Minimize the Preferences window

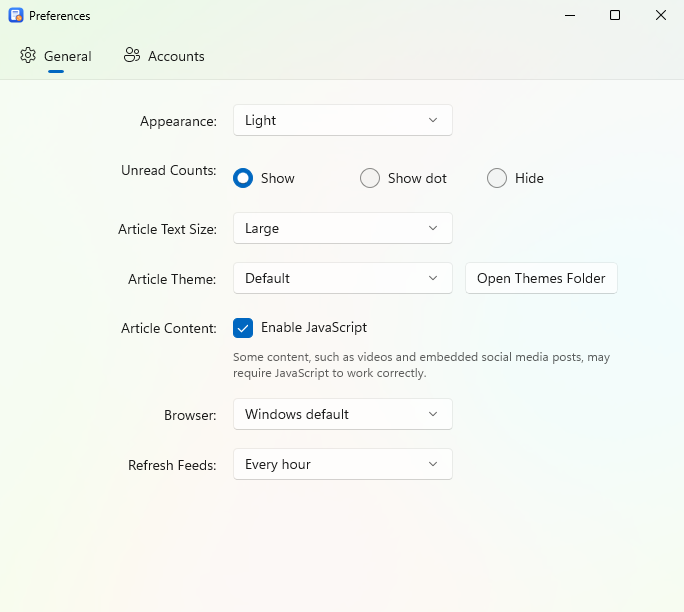570,15
